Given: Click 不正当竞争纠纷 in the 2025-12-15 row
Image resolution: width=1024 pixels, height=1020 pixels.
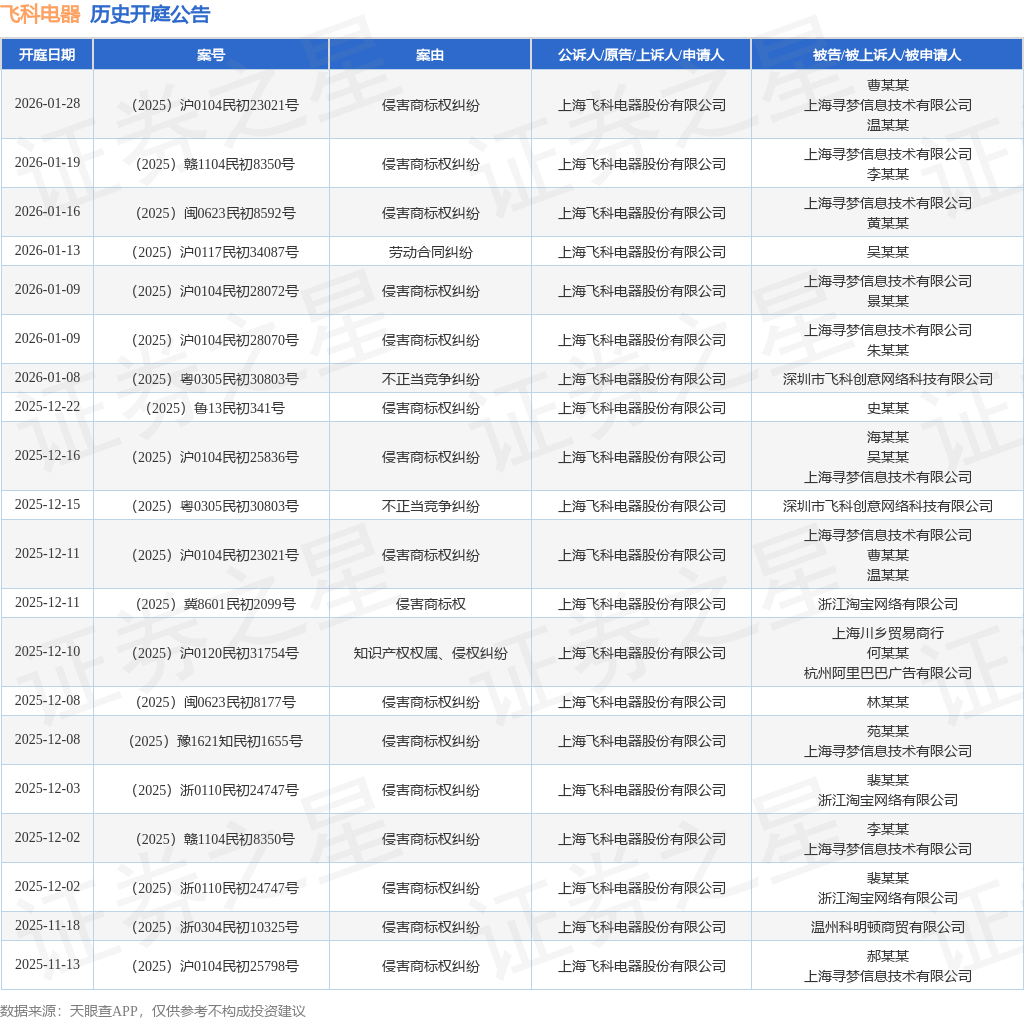Looking at the screenshot, I should point(430,506).
